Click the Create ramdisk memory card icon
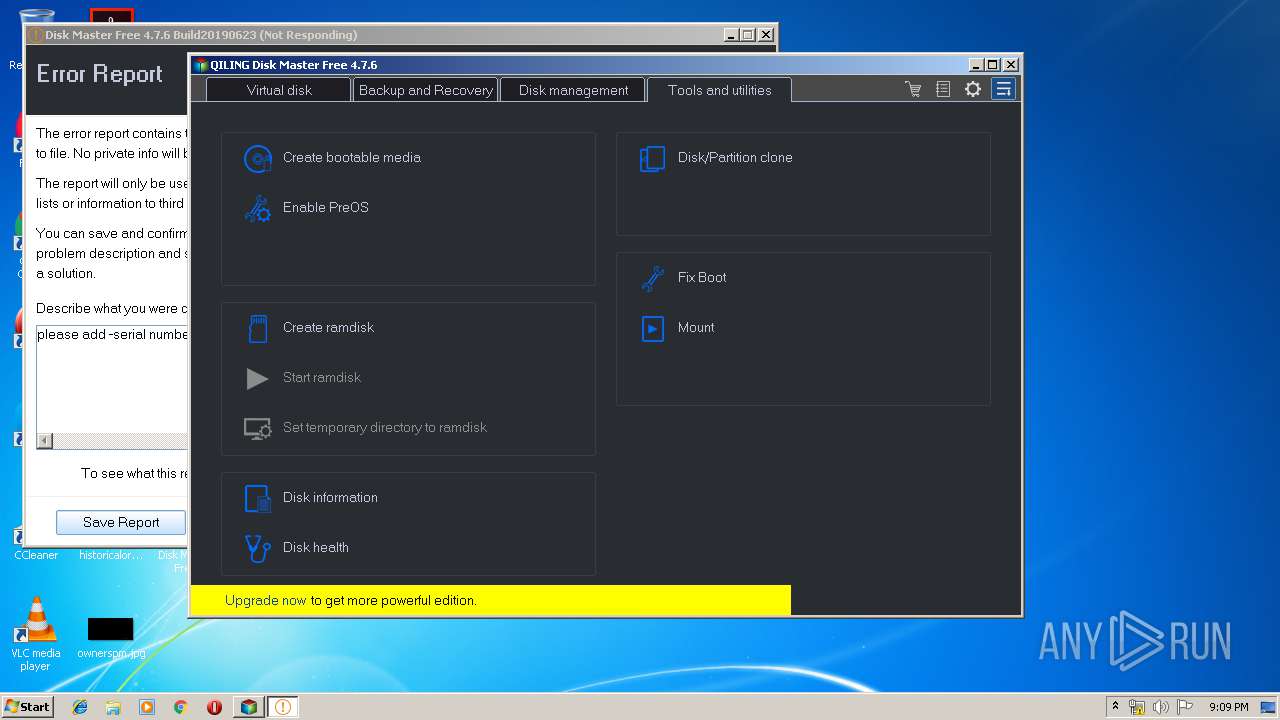 [x=258, y=328]
